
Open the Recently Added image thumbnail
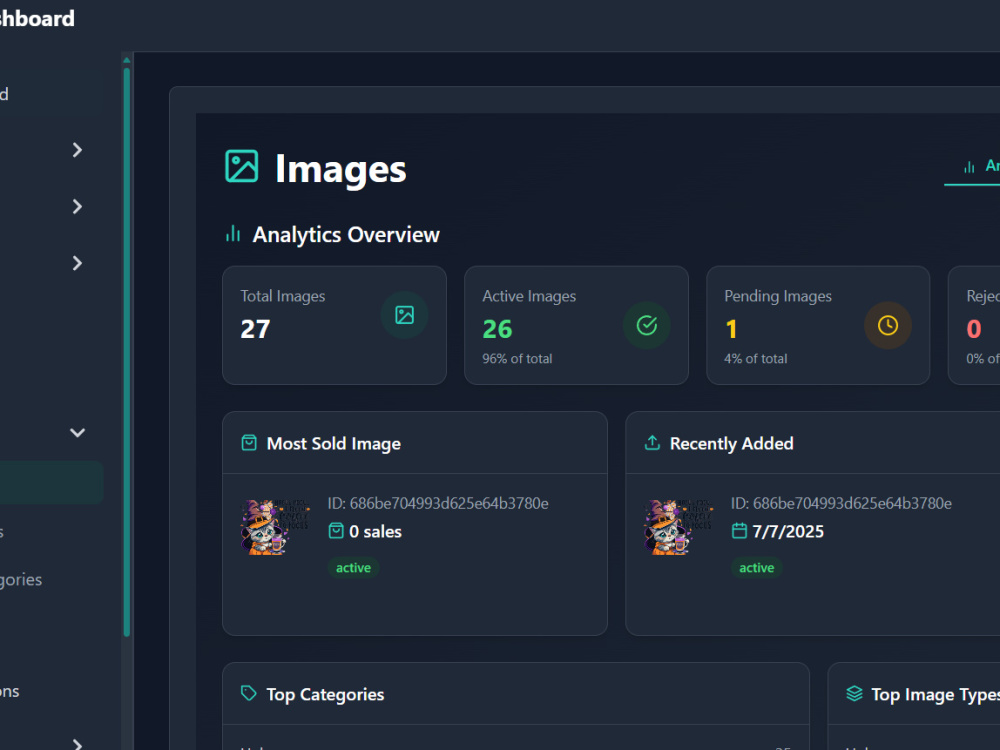pyautogui.click(x=678, y=527)
